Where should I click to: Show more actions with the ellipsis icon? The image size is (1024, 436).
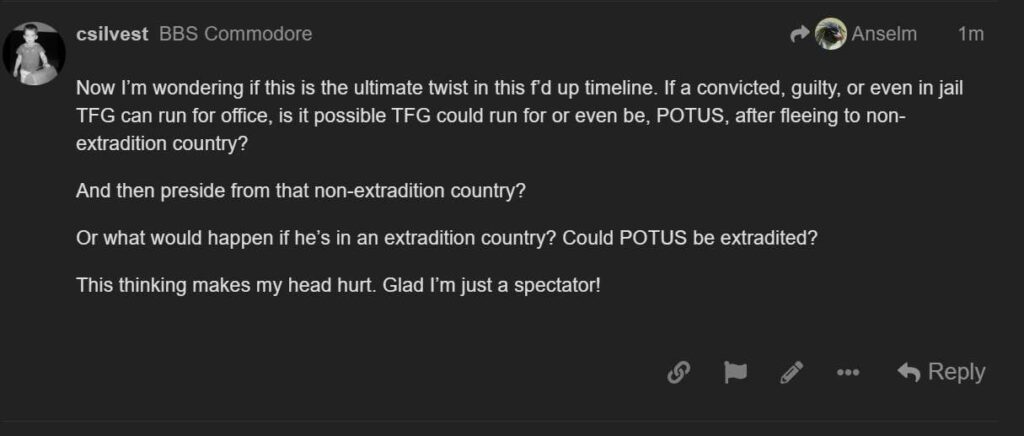pos(848,373)
